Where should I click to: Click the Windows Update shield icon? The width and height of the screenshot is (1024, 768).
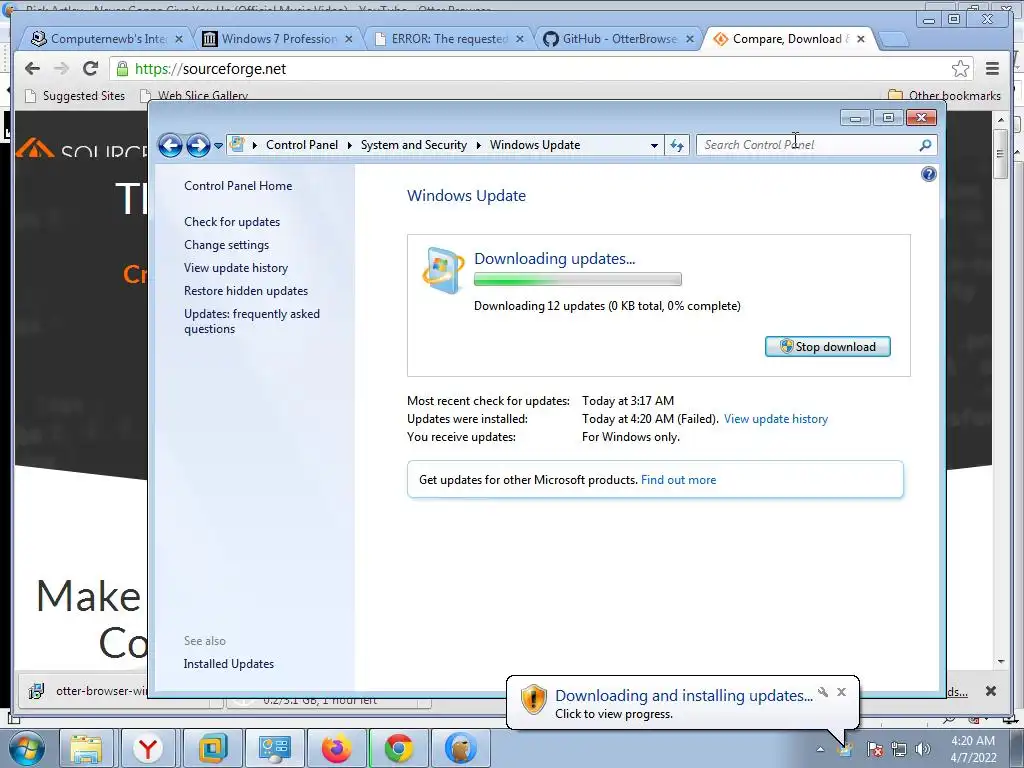pyautogui.click(x=443, y=270)
